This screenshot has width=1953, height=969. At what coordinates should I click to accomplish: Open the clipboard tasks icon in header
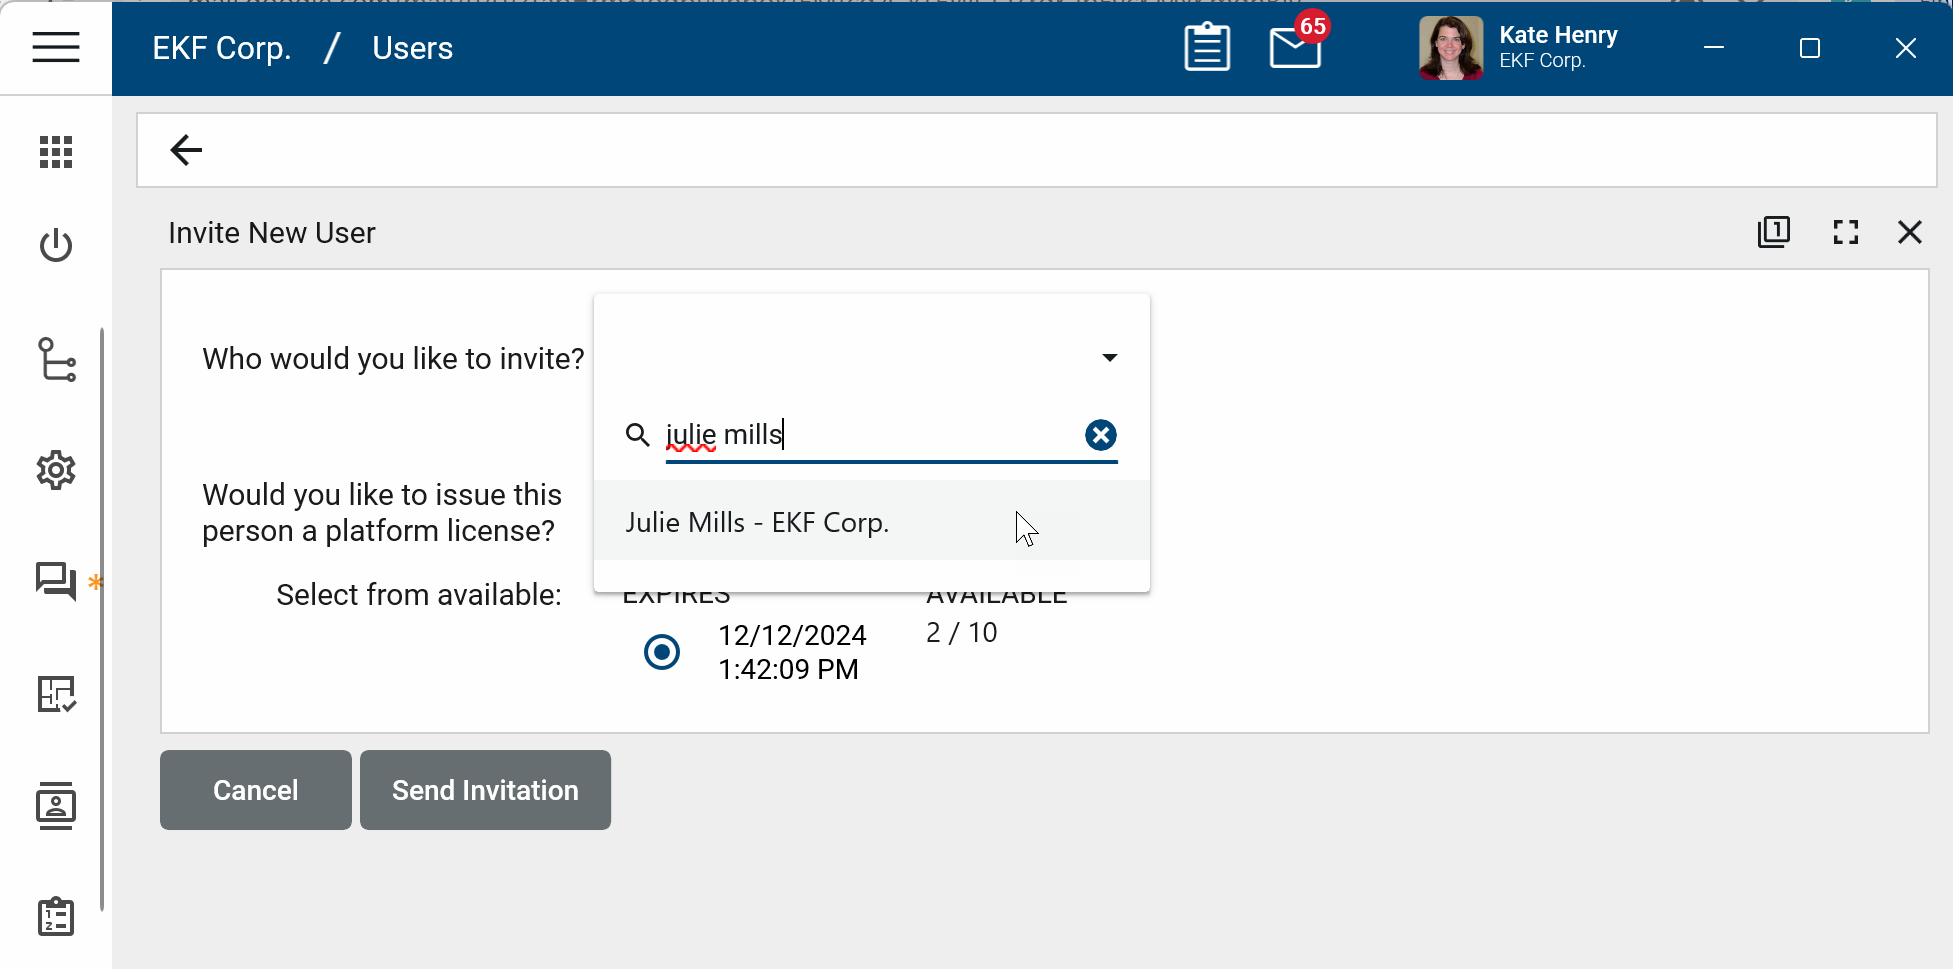coord(1207,47)
